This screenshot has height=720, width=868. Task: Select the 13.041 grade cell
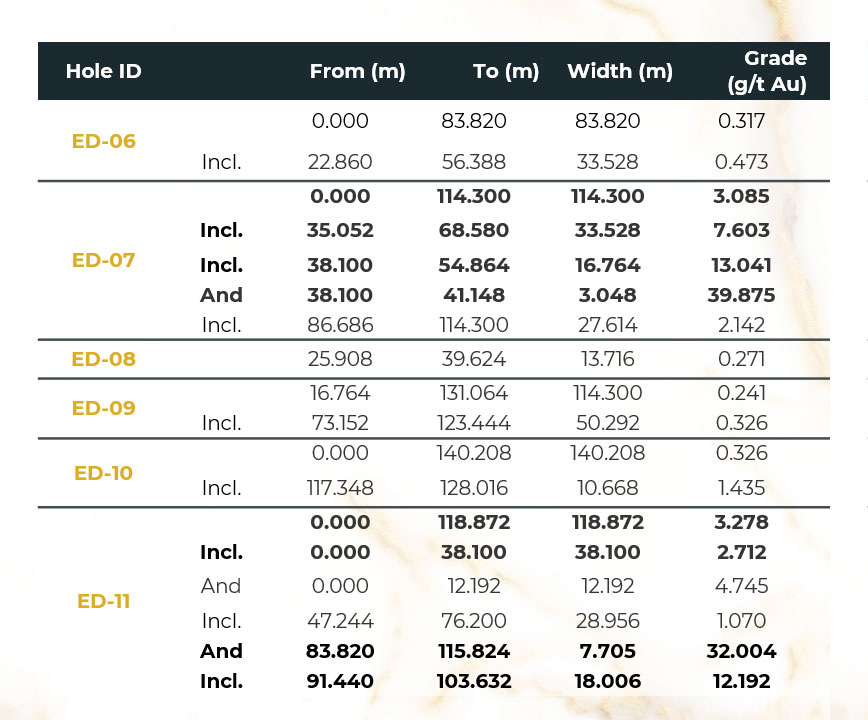point(742,265)
